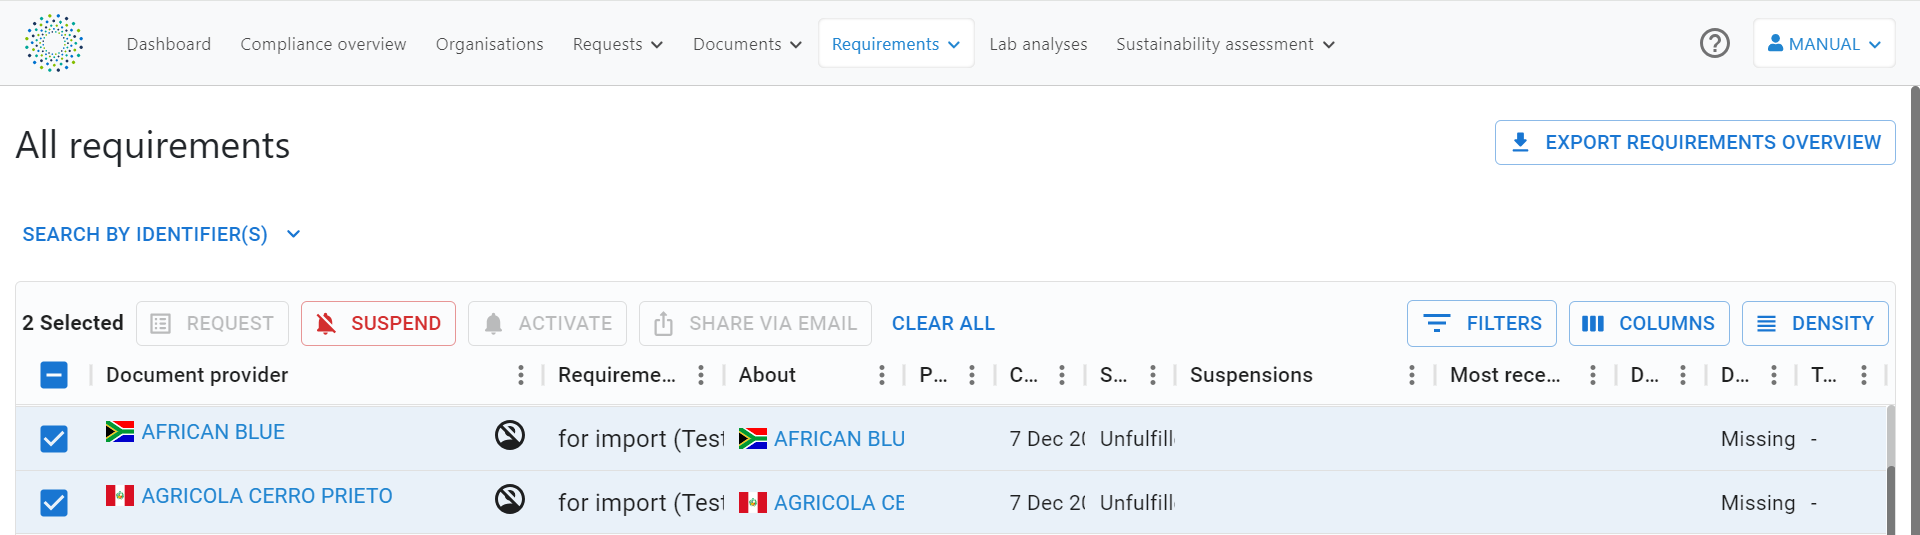Image resolution: width=1920 pixels, height=535 pixels.
Task: Go to Compliance overview
Action: tap(323, 44)
